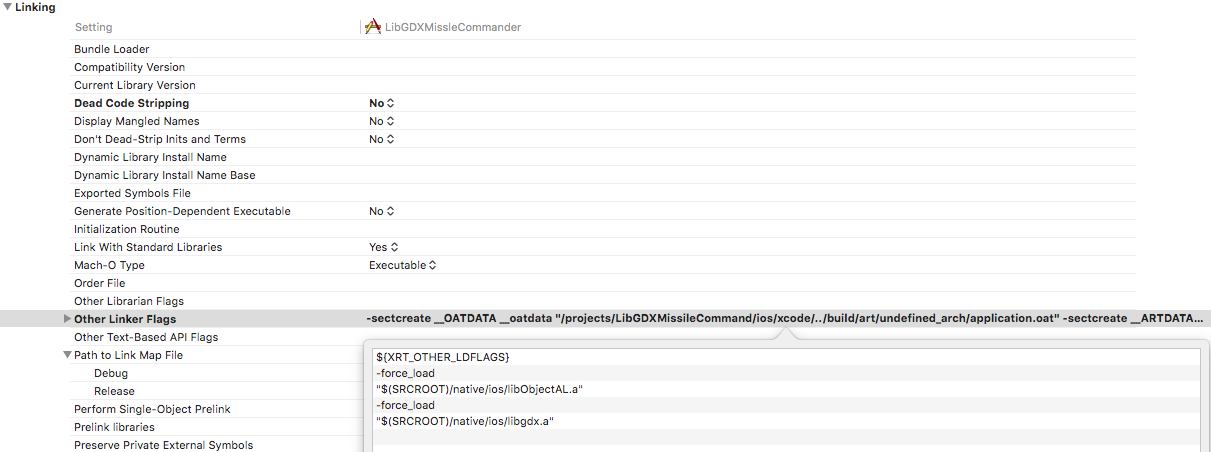Select Dynamic Library Install Name Base row
This screenshot has height=452, width=1211.
pos(164,175)
